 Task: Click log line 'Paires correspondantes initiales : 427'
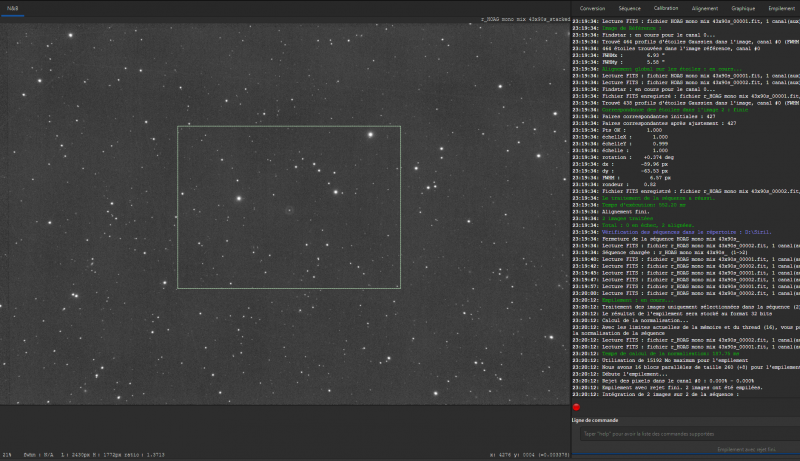[x=659, y=116]
